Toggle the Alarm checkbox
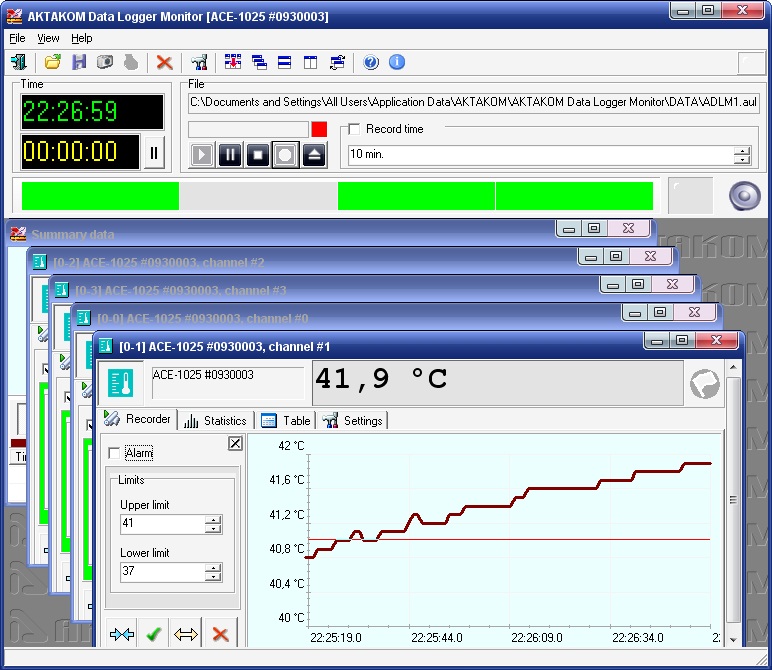Image resolution: width=772 pixels, height=670 pixels. pos(114,453)
